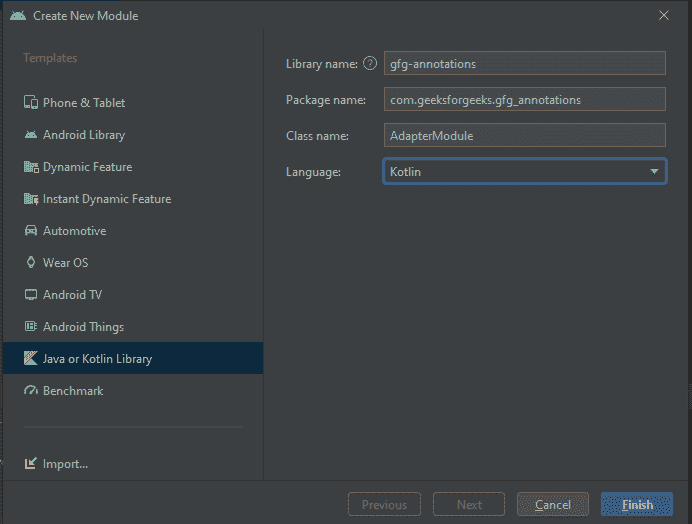Select the Wear OS watch icon
Viewport: 692px width, 524px height.
pos(31,263)
